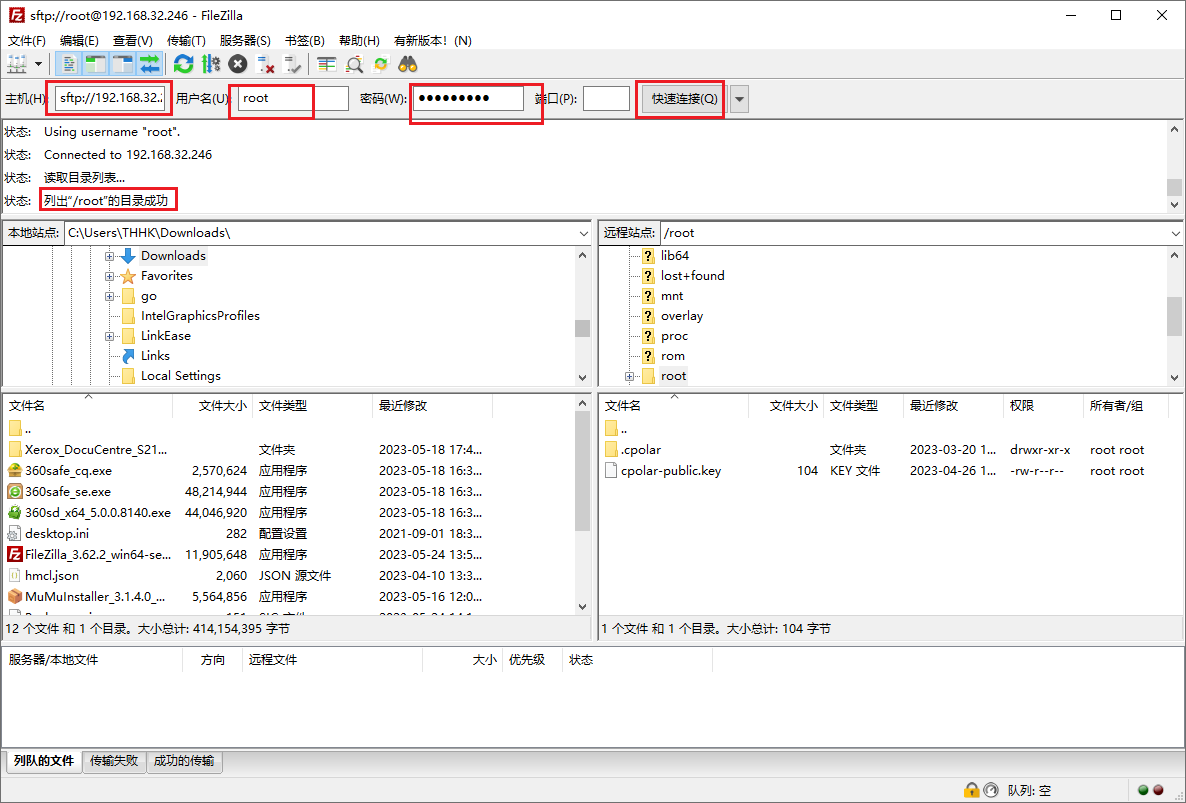Toggle the local directory tree view

[x=96, y=64]
